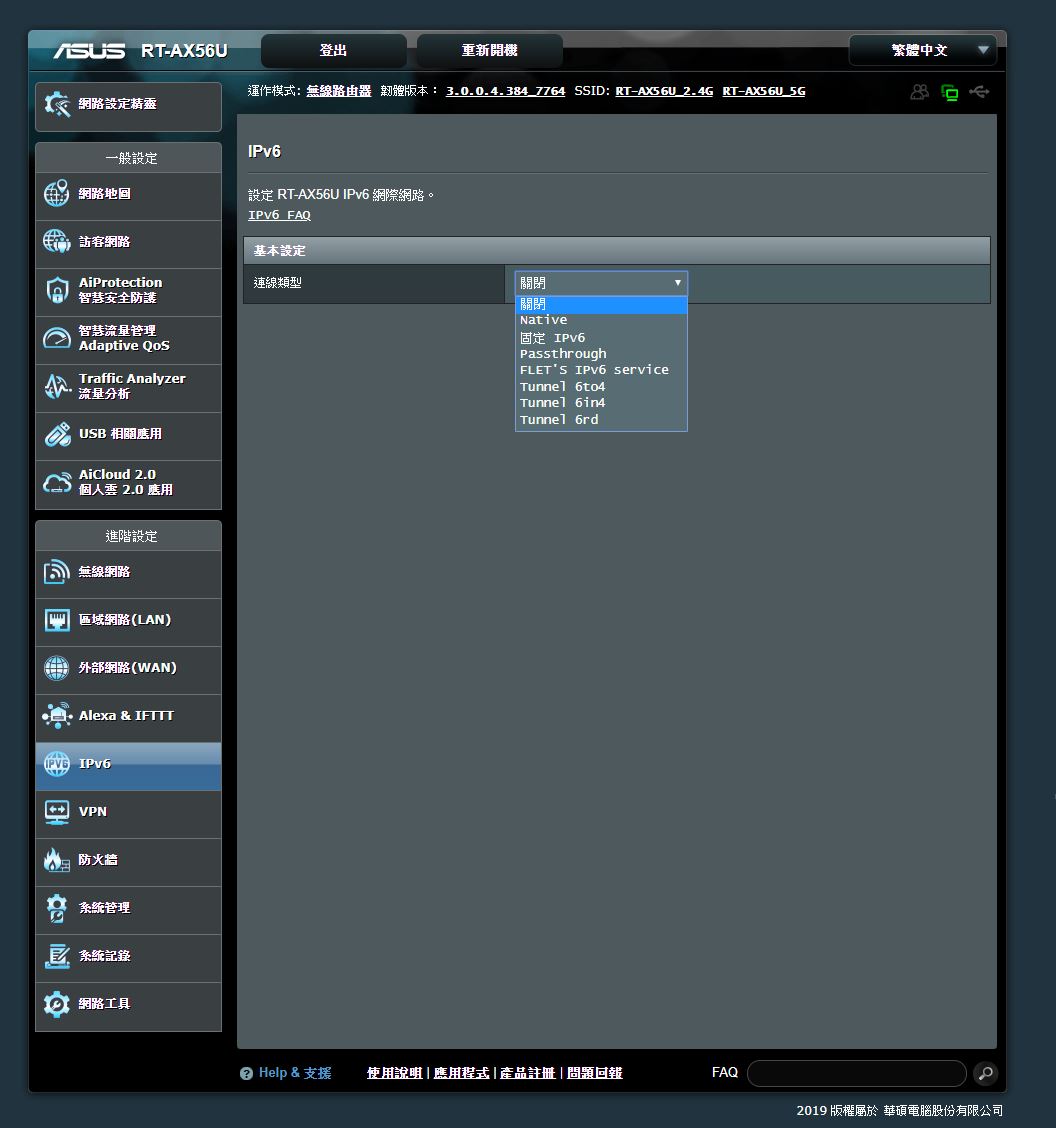Click the Guest Network globe icon

pyautogui.click(x=57, y=242)
